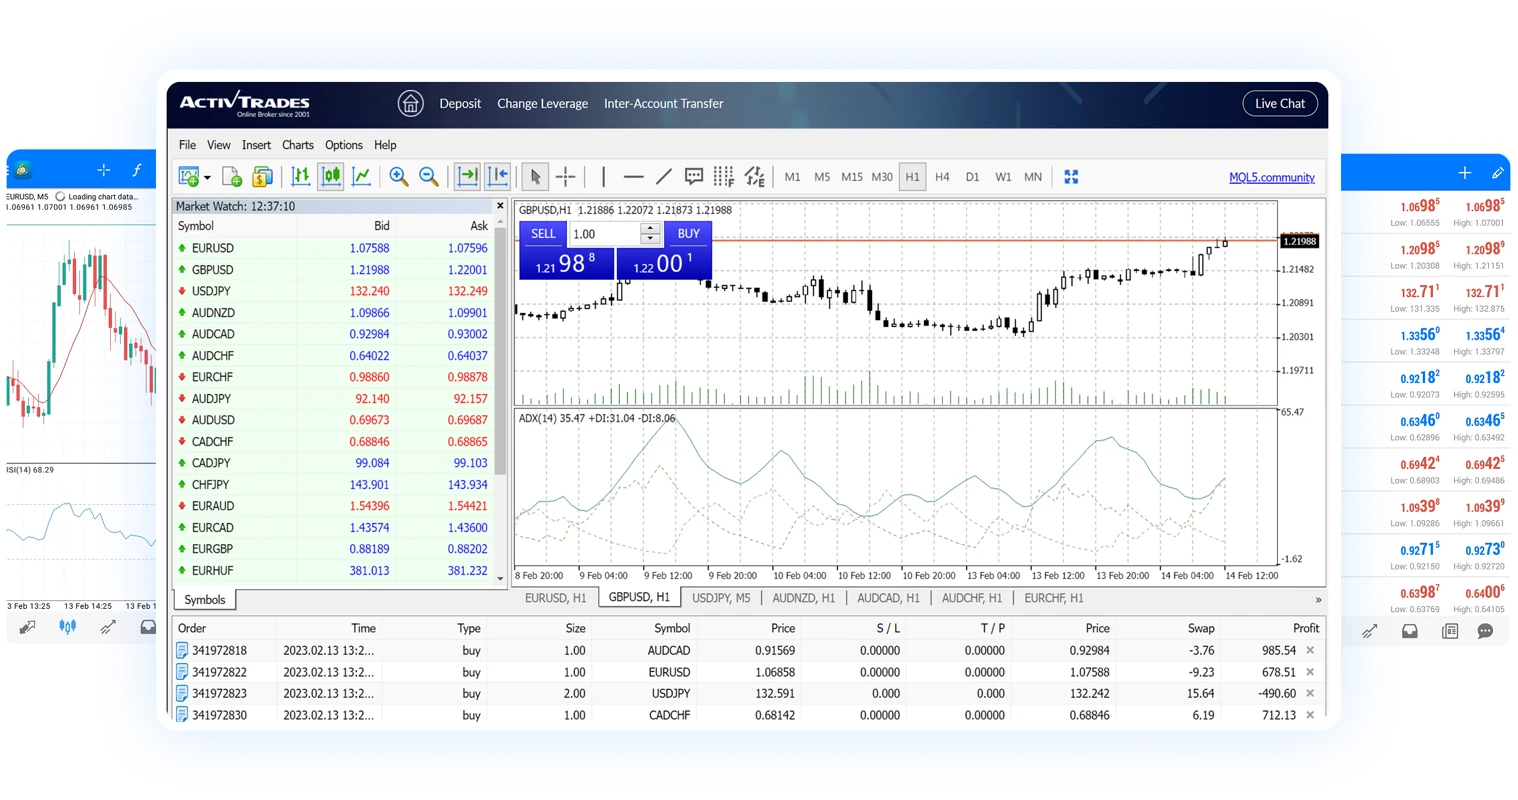Enable bar chart display mode
Screen dimensions: 1518x800
coord(302,176)
